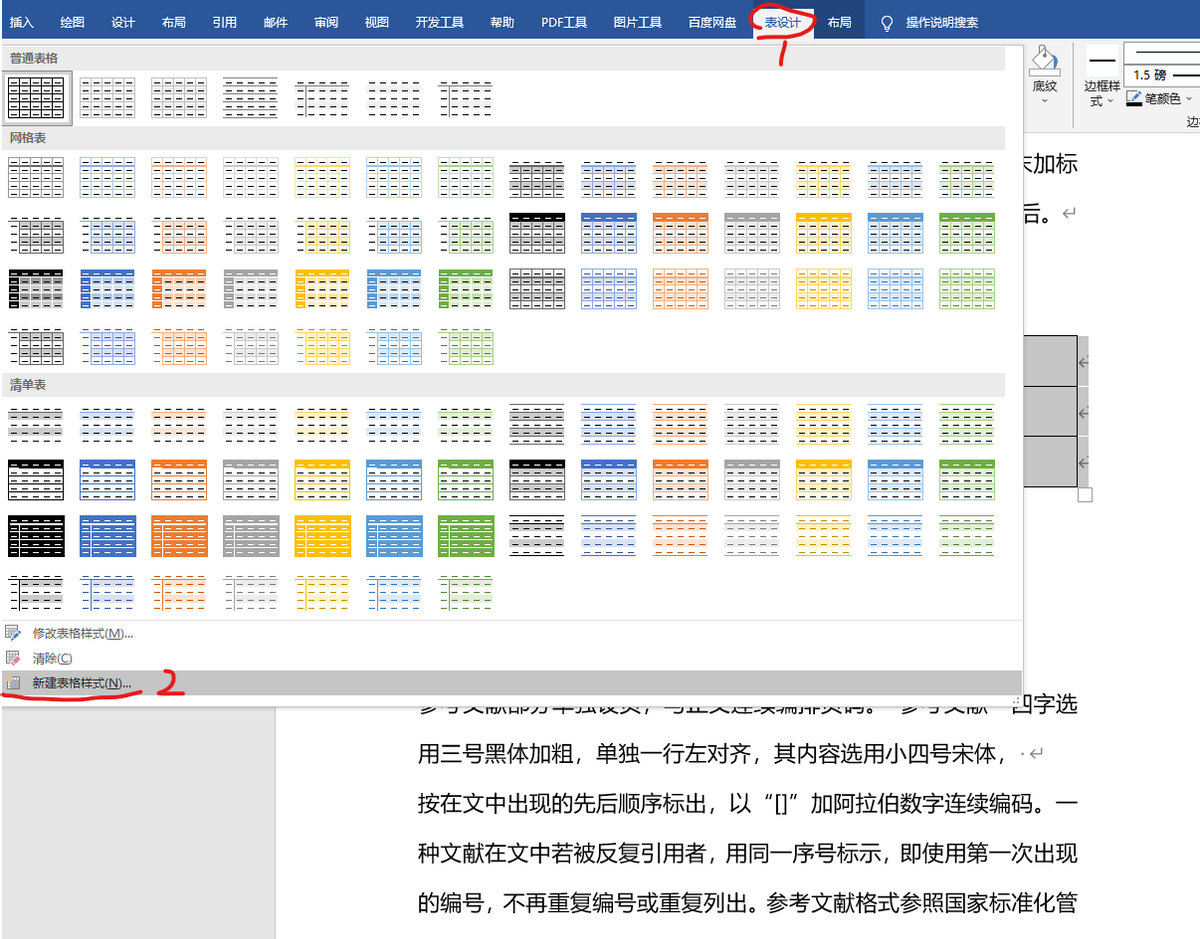
Task: Select the highlighted grid style under 普通表格
Action: pyautogui.click(x=36, y=98)
